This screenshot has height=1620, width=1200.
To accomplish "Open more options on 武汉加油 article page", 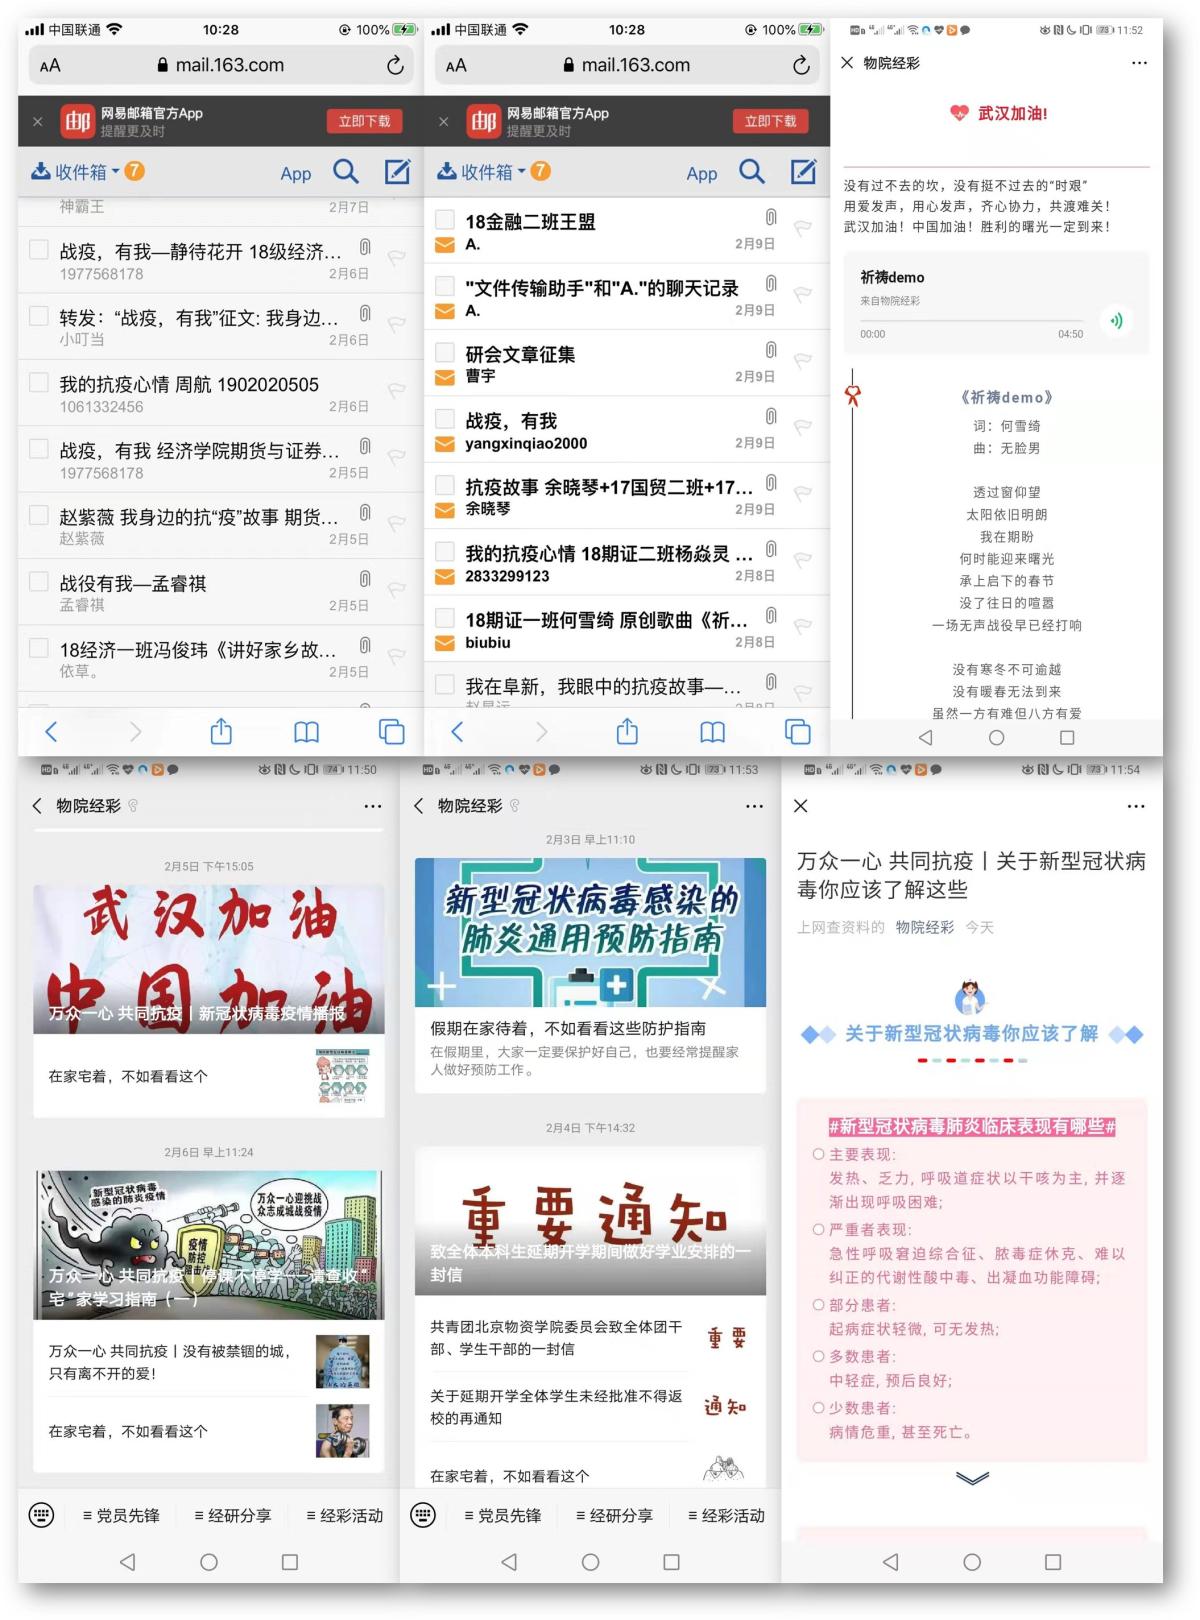I will [1139, 63].
